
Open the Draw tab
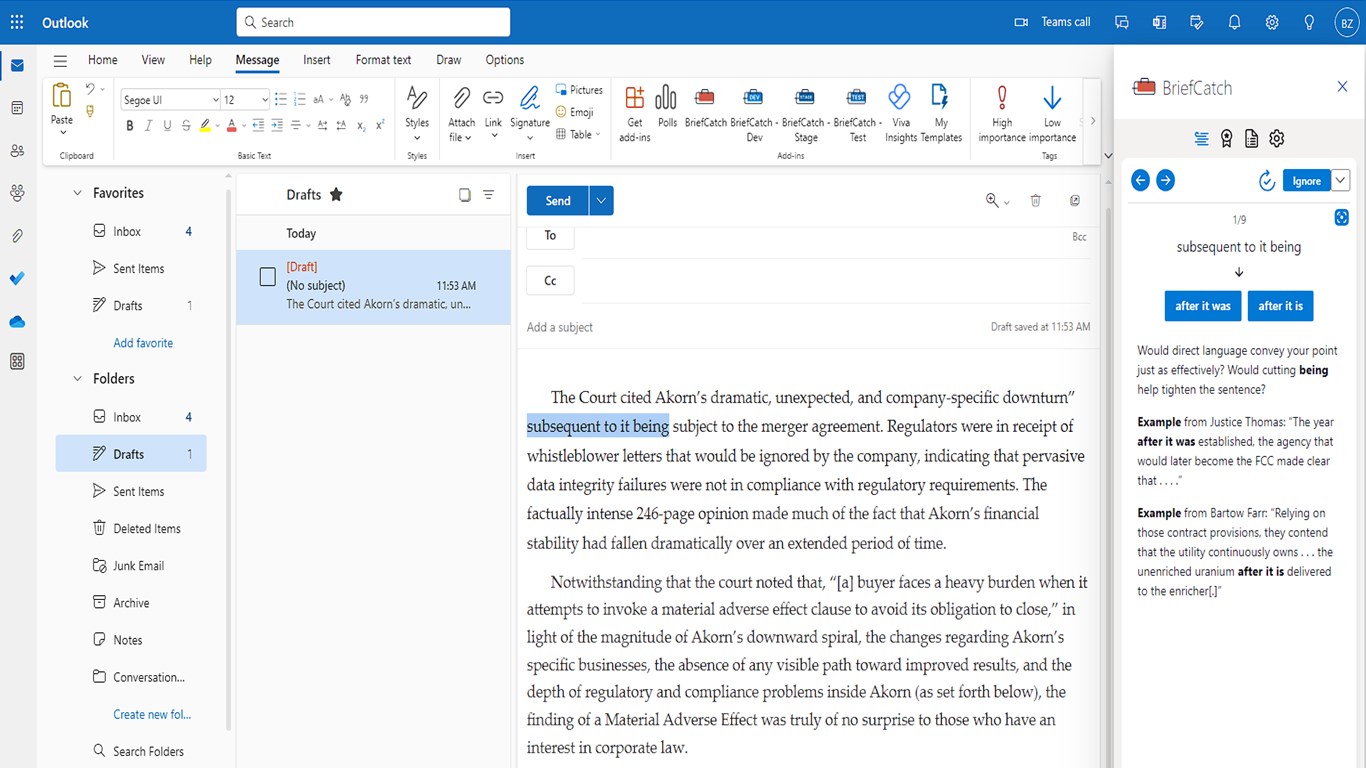coord(449,60)
